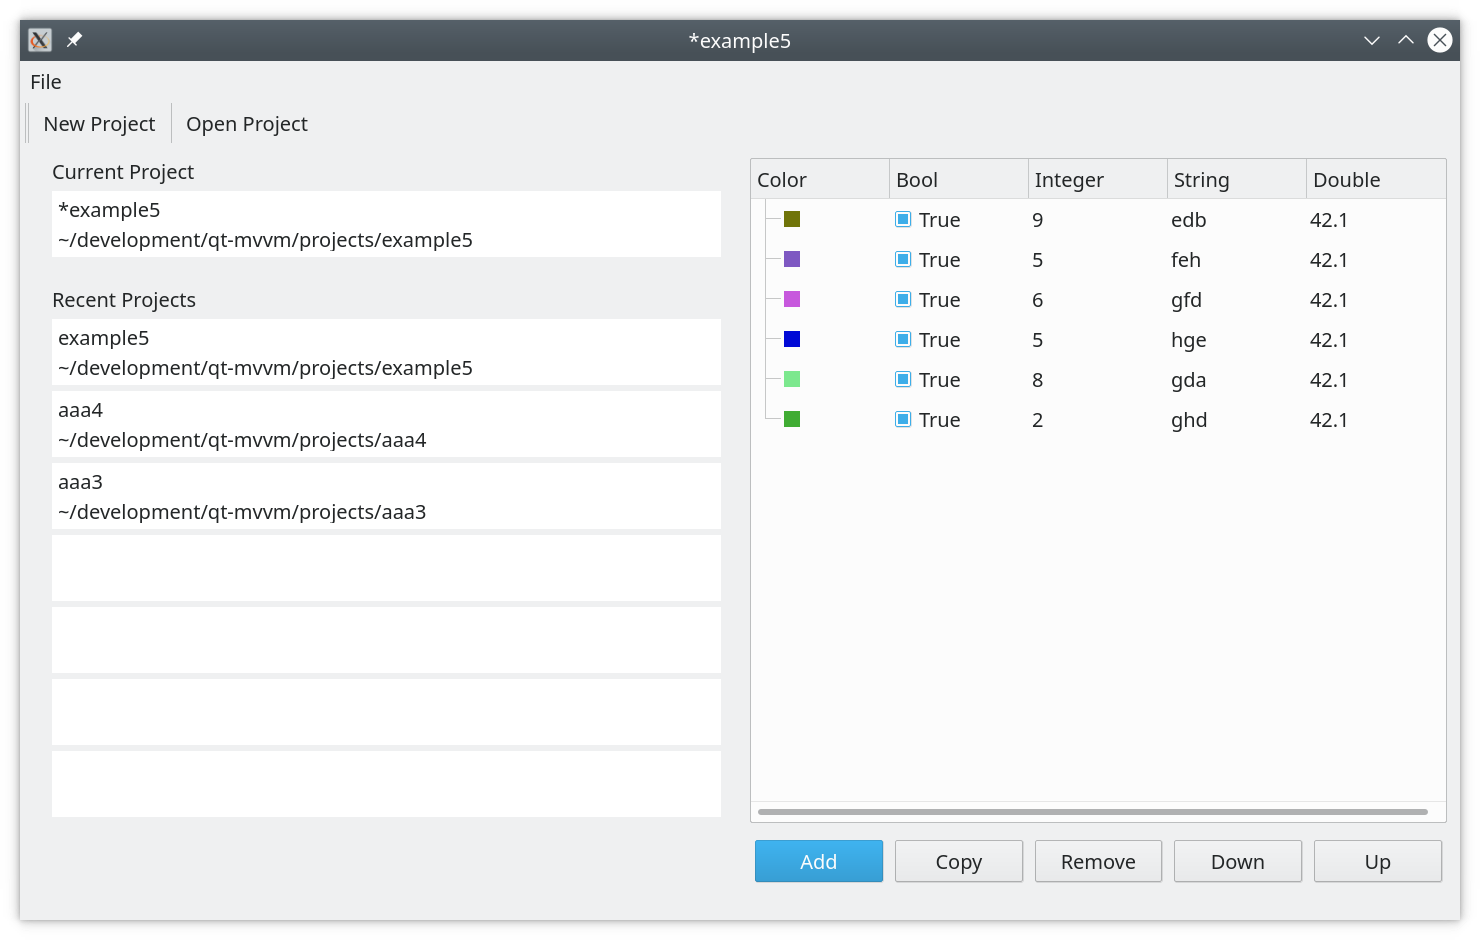1480x940 pixels.
Task: Toggle the pin window icon
Action: point(74,40)
